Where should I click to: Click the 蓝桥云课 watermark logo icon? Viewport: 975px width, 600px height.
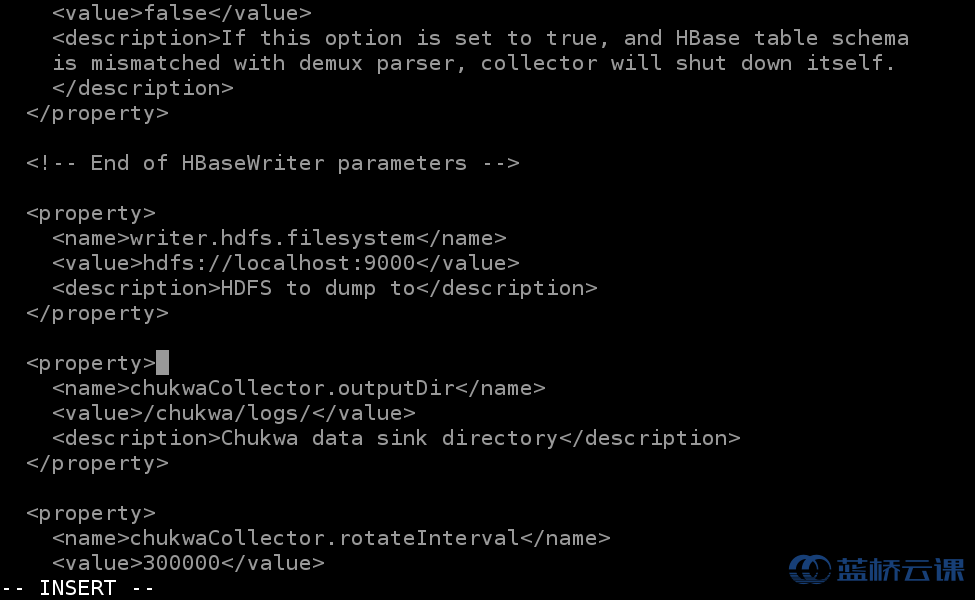(809, 569)
